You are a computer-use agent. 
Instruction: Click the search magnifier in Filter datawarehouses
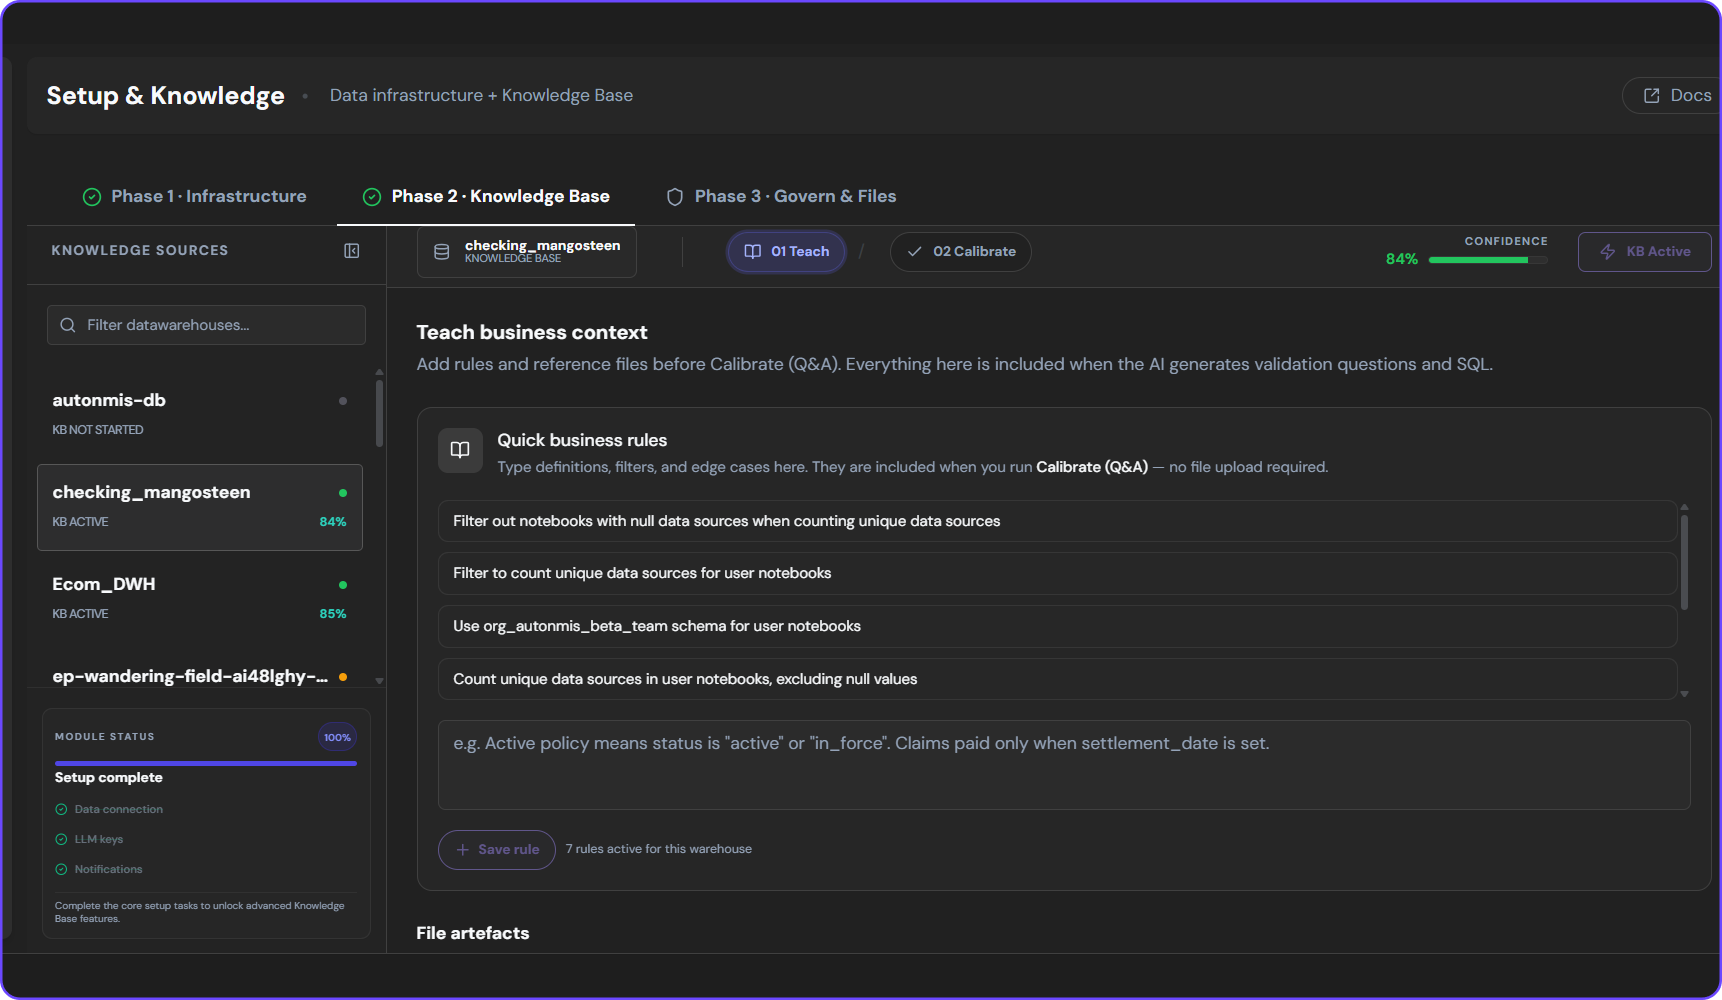click(68, 325)
